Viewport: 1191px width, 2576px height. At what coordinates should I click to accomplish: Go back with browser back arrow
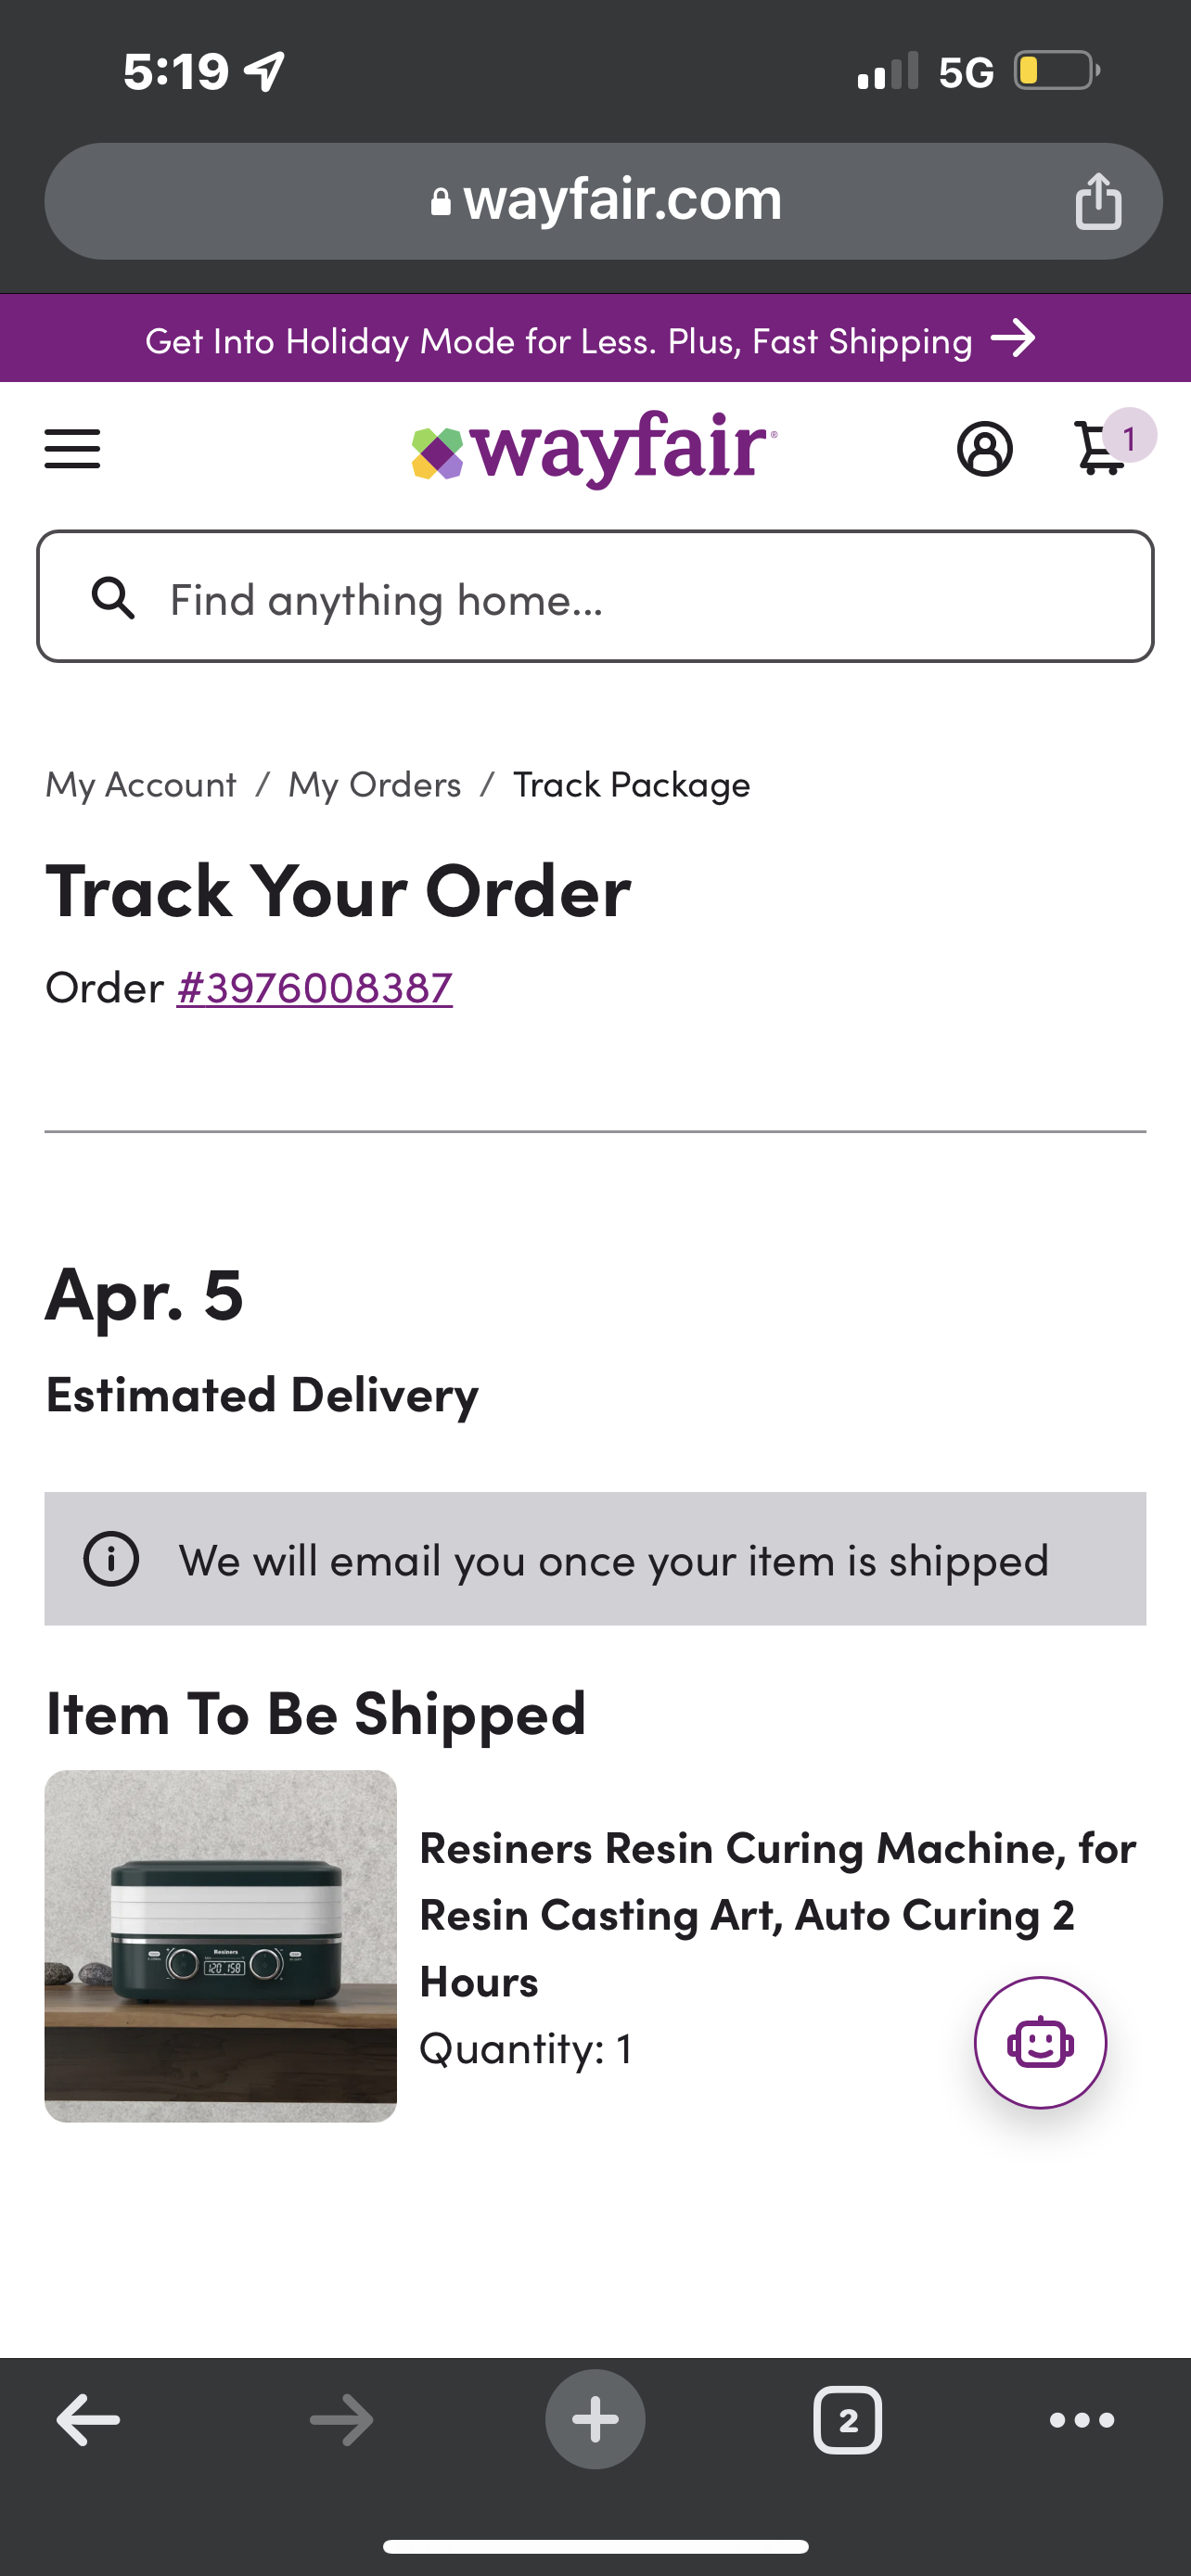coord(88,2420)
